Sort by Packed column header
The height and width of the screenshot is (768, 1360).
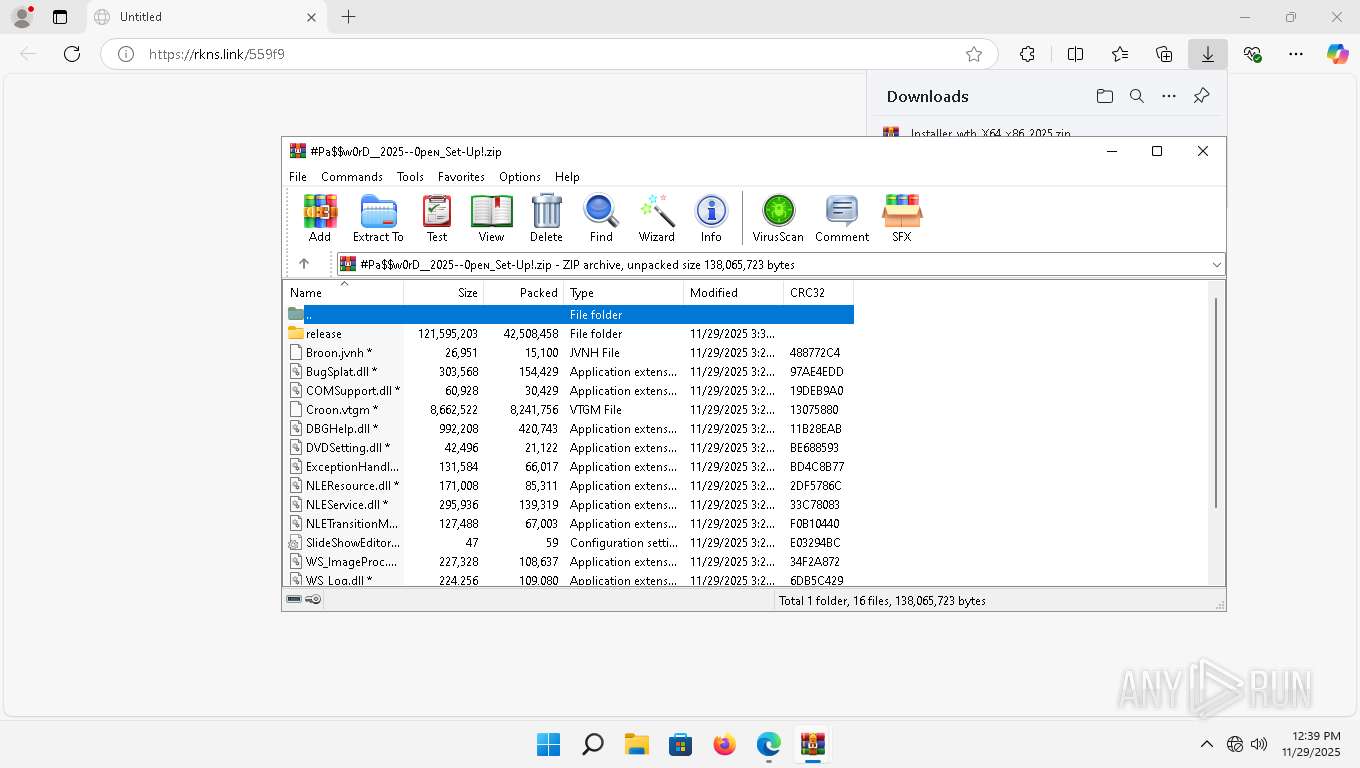(524, 293)
